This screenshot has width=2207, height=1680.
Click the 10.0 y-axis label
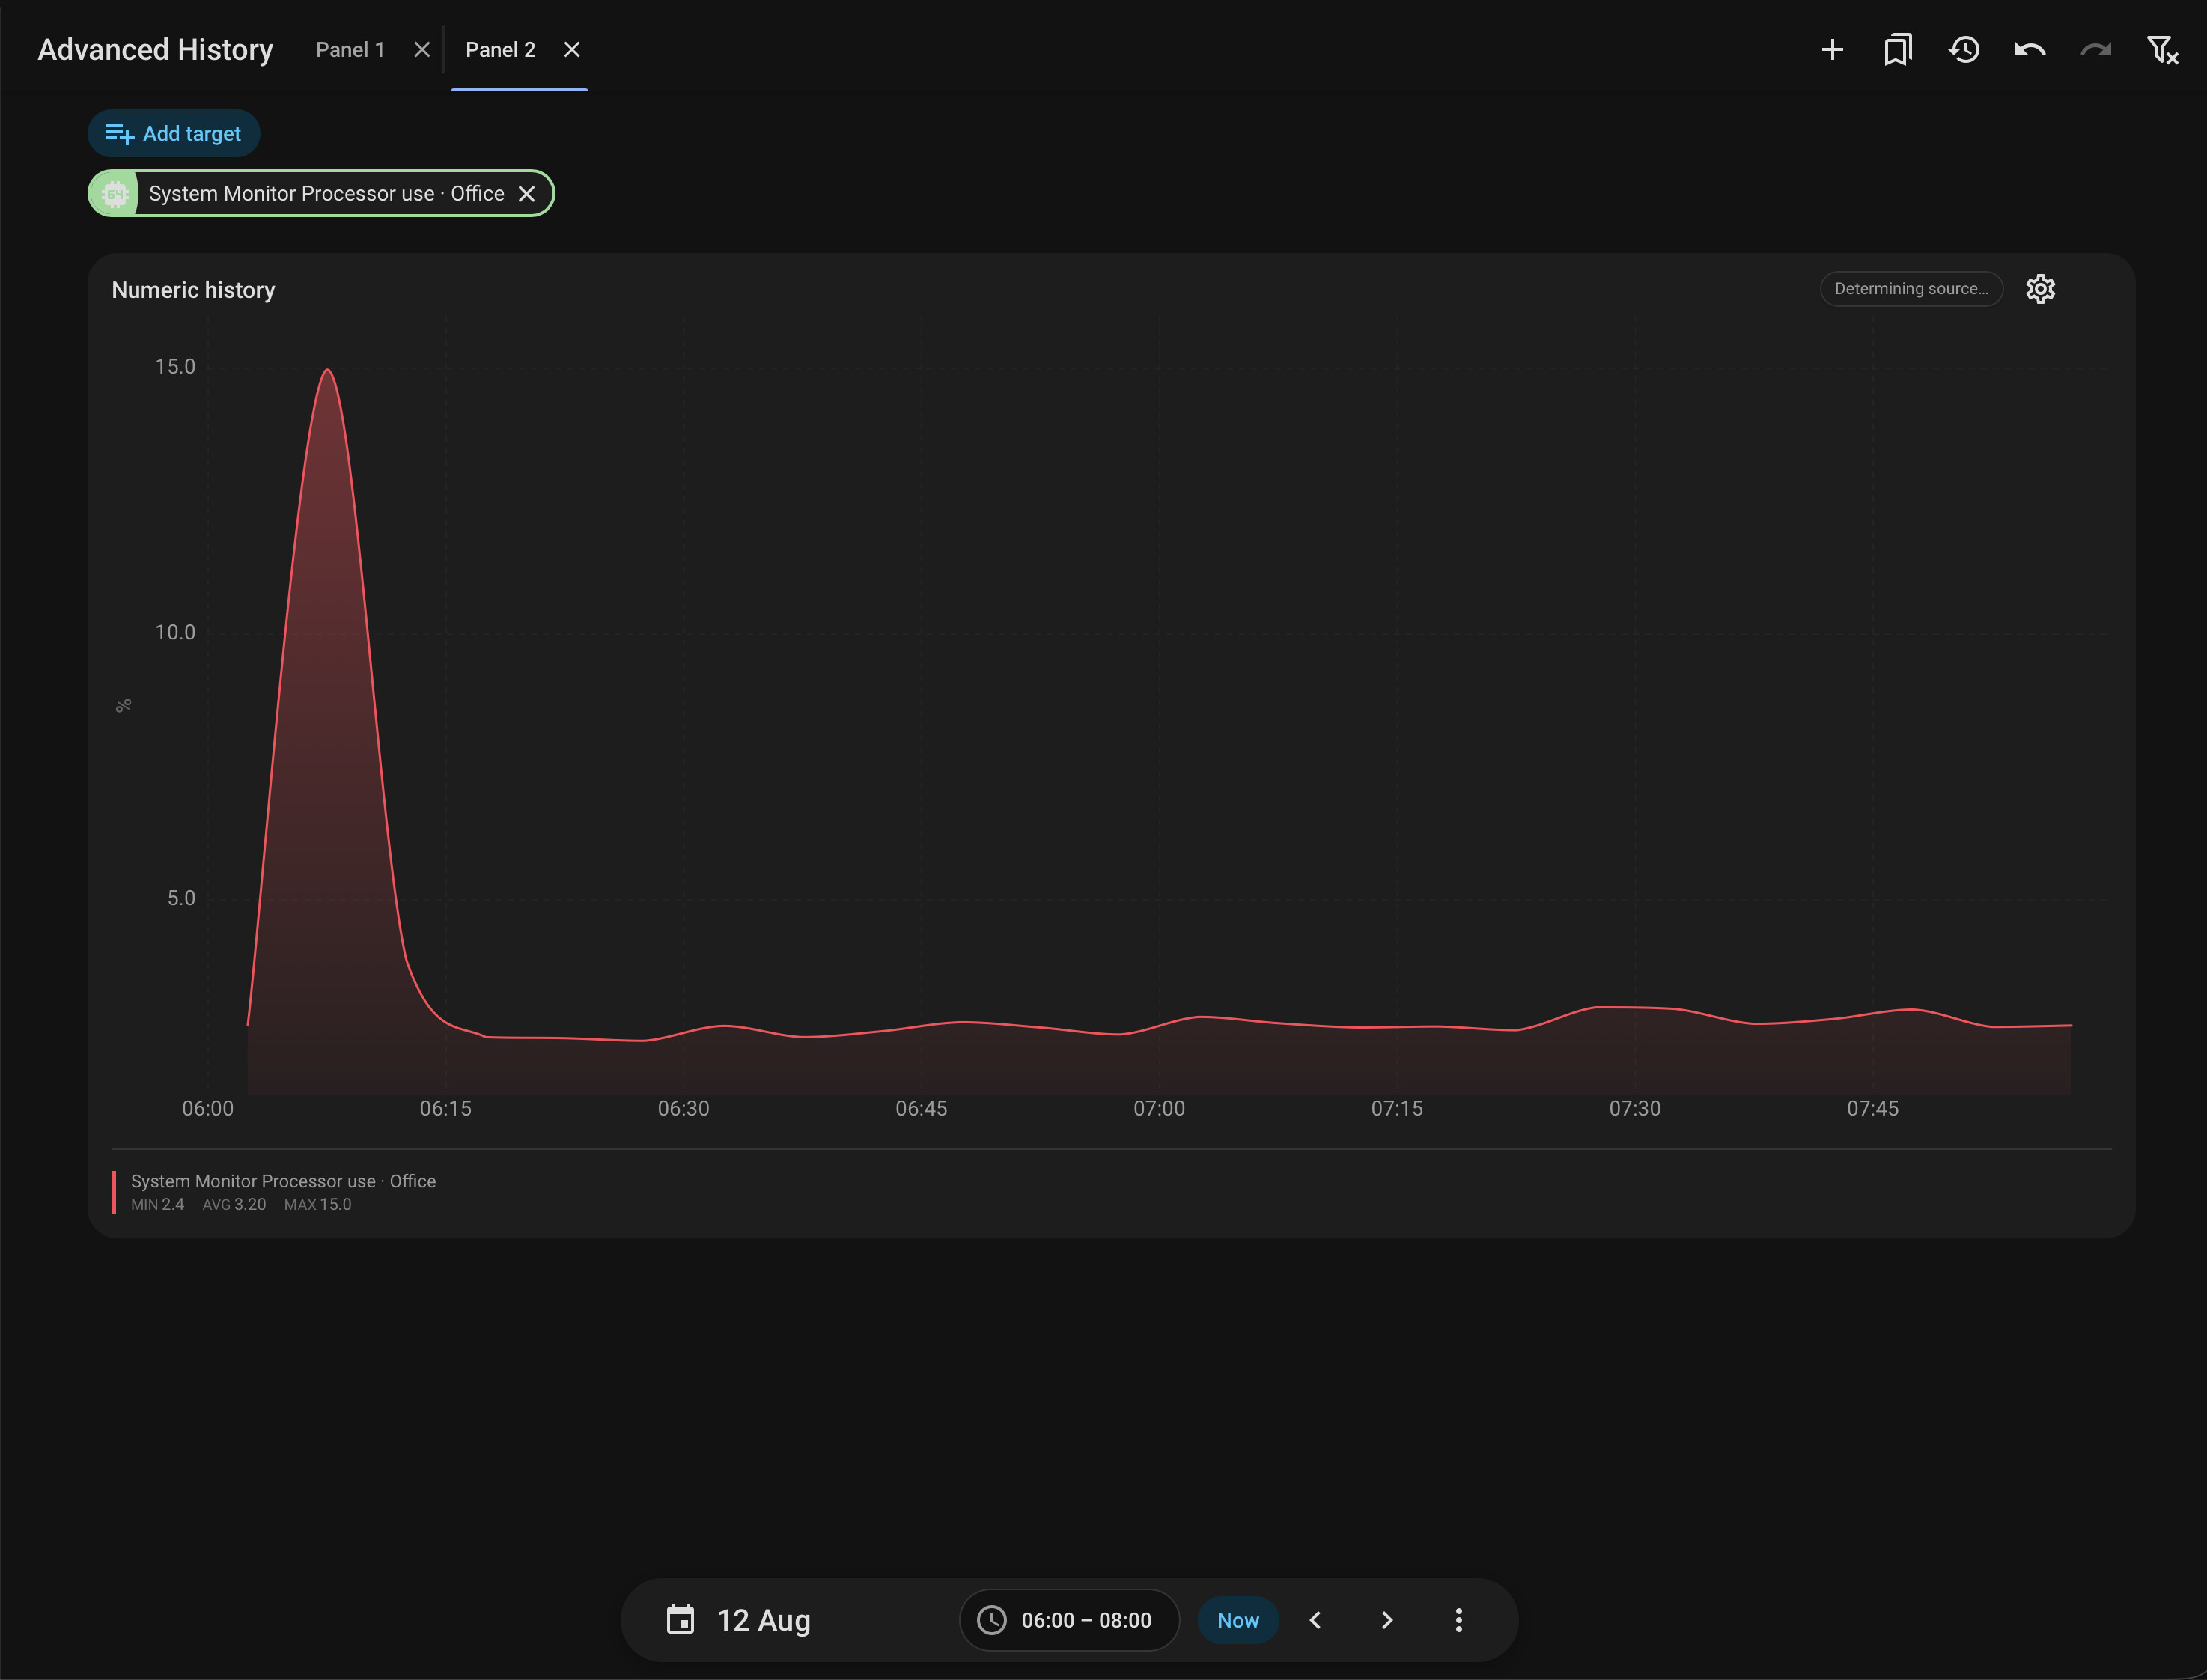pos(175,632)
